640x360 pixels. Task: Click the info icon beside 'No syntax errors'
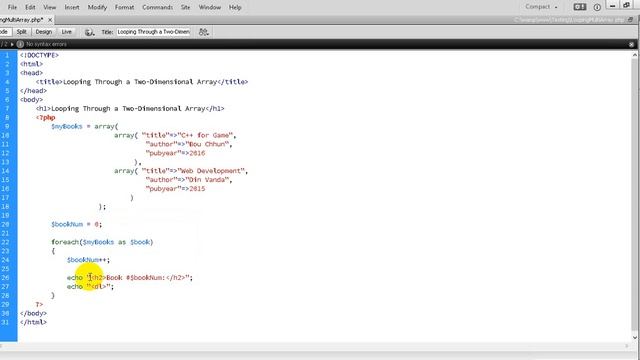click(x=20, y=44)
